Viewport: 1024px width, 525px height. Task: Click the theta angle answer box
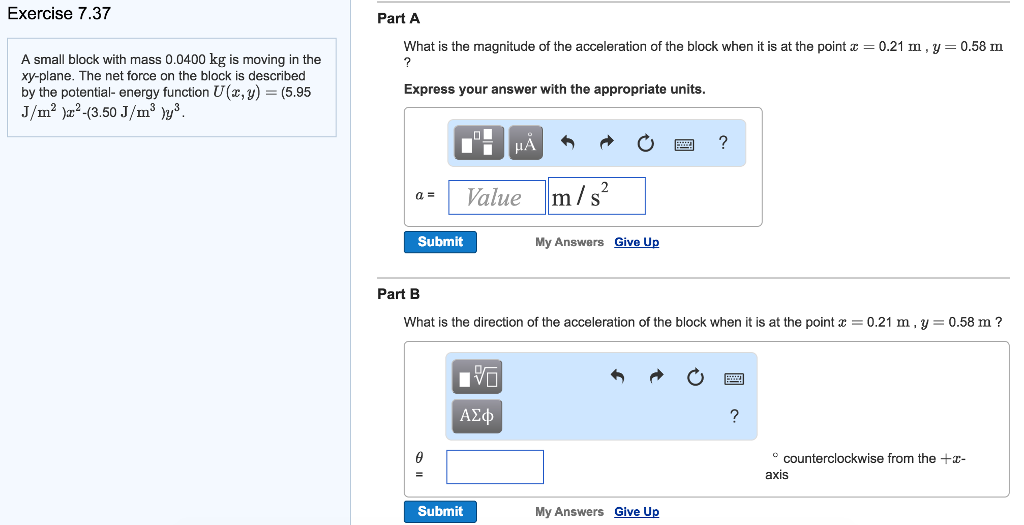point(495,466)
